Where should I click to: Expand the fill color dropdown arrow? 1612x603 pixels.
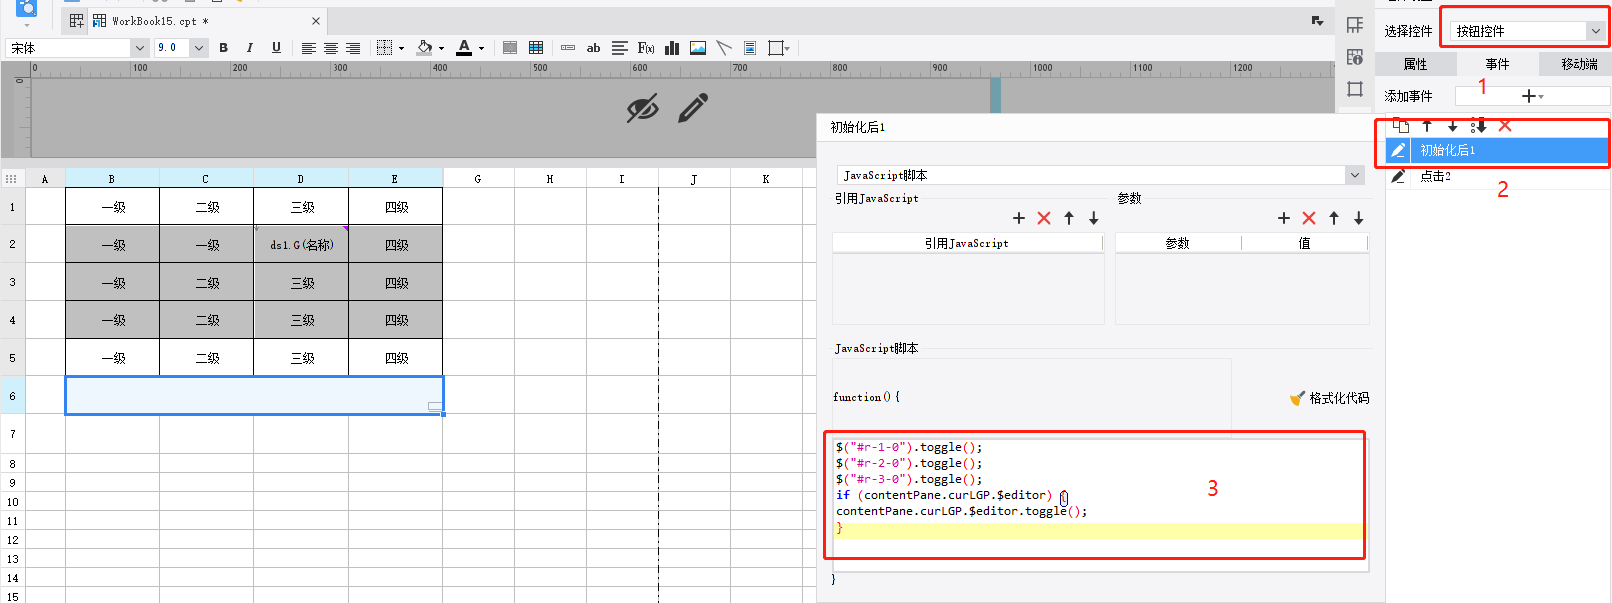[x=442, y=48]
